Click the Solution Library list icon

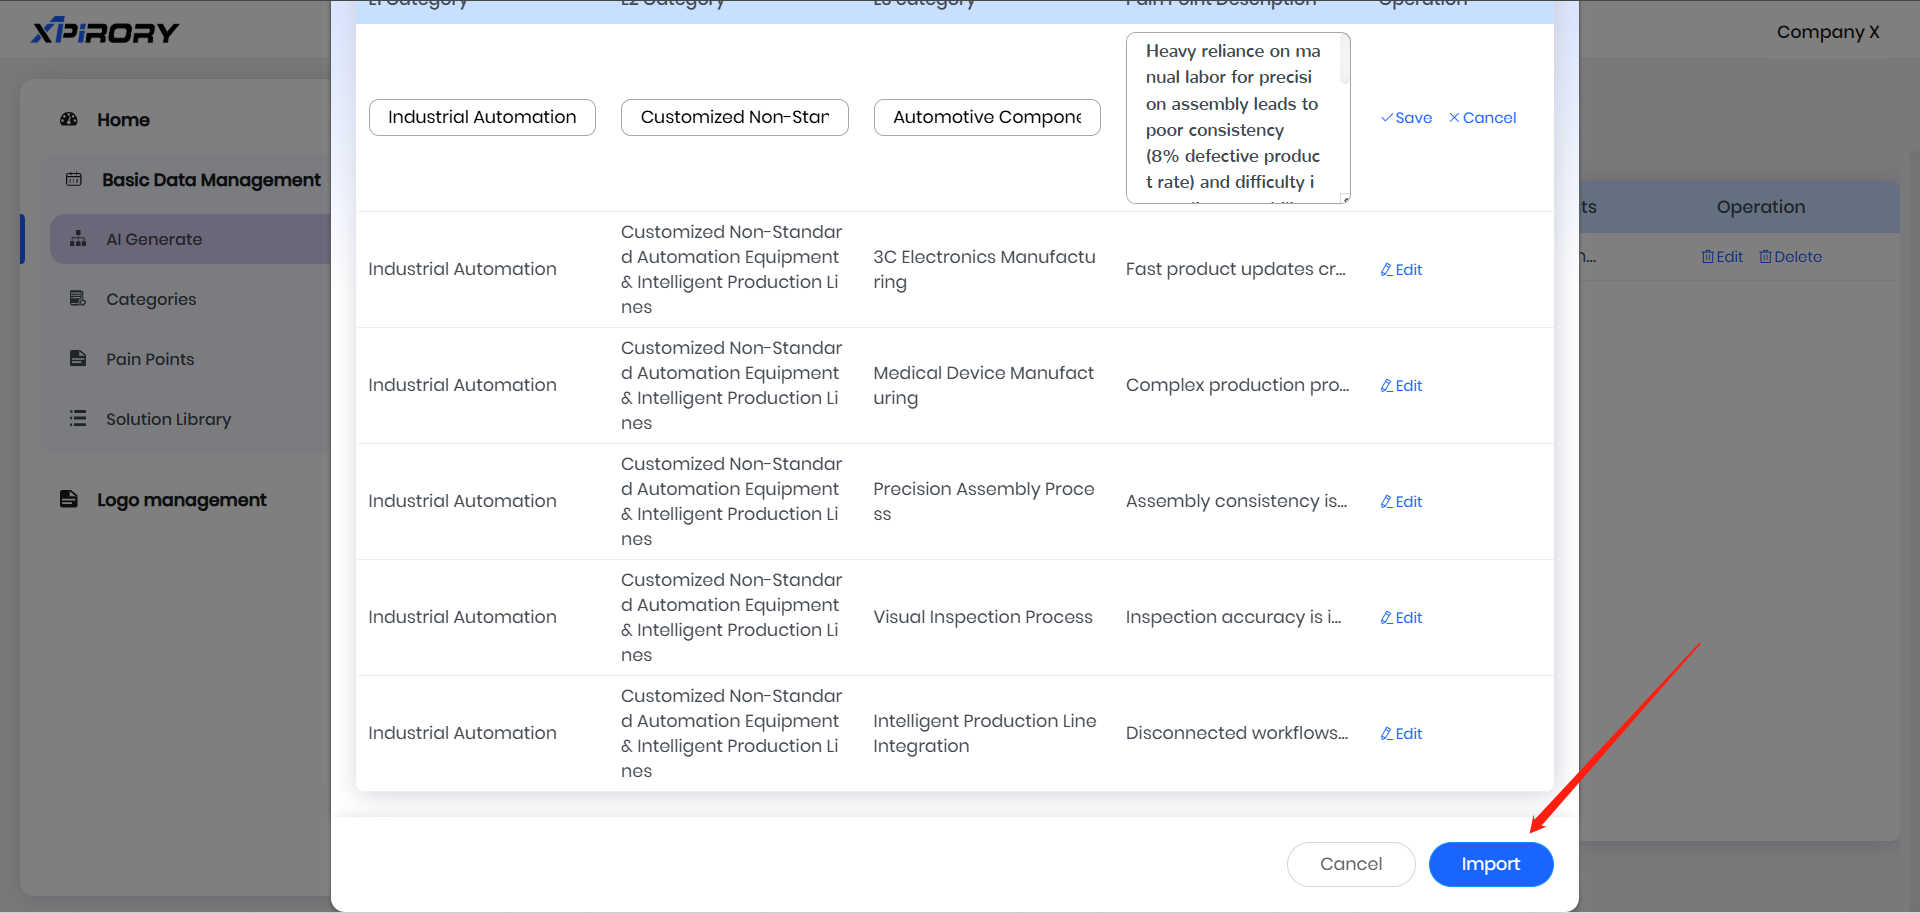coord(78,419)
